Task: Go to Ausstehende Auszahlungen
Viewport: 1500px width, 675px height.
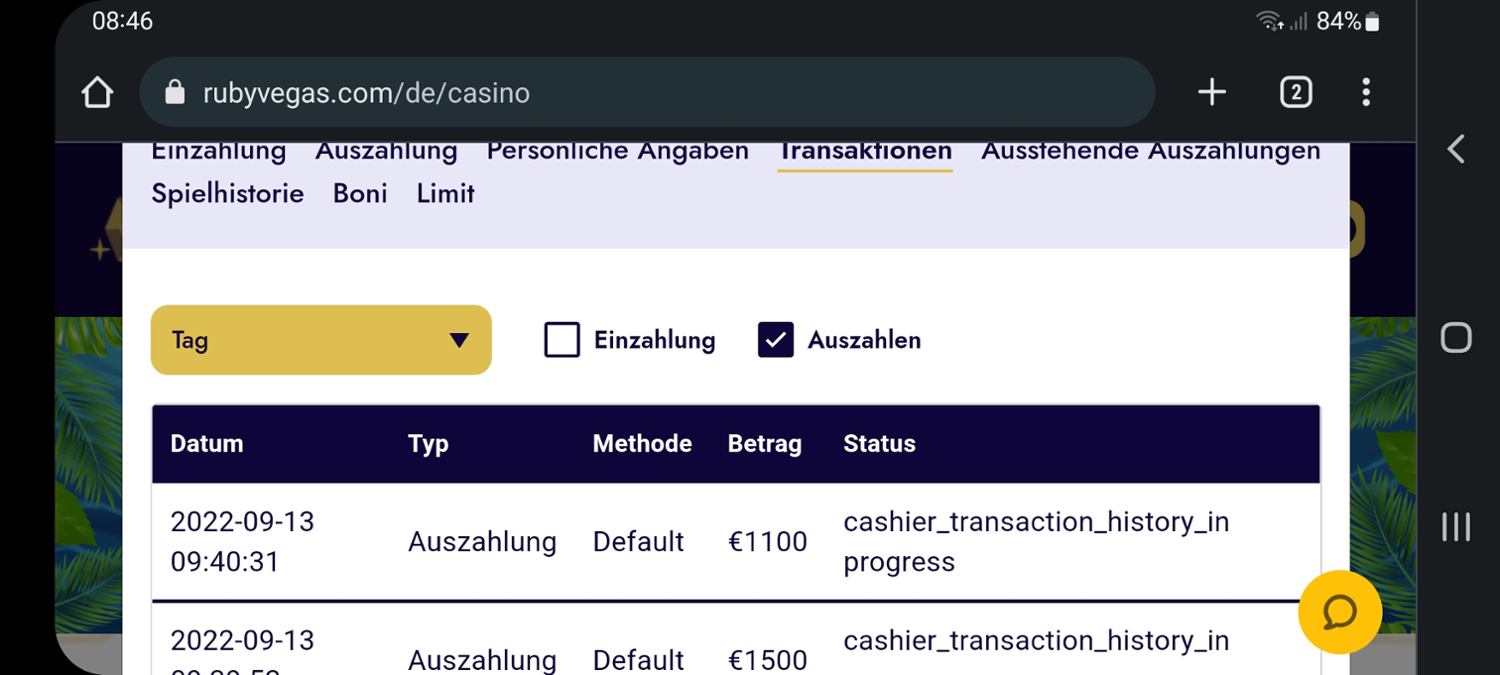Action: pos(1150,152)
